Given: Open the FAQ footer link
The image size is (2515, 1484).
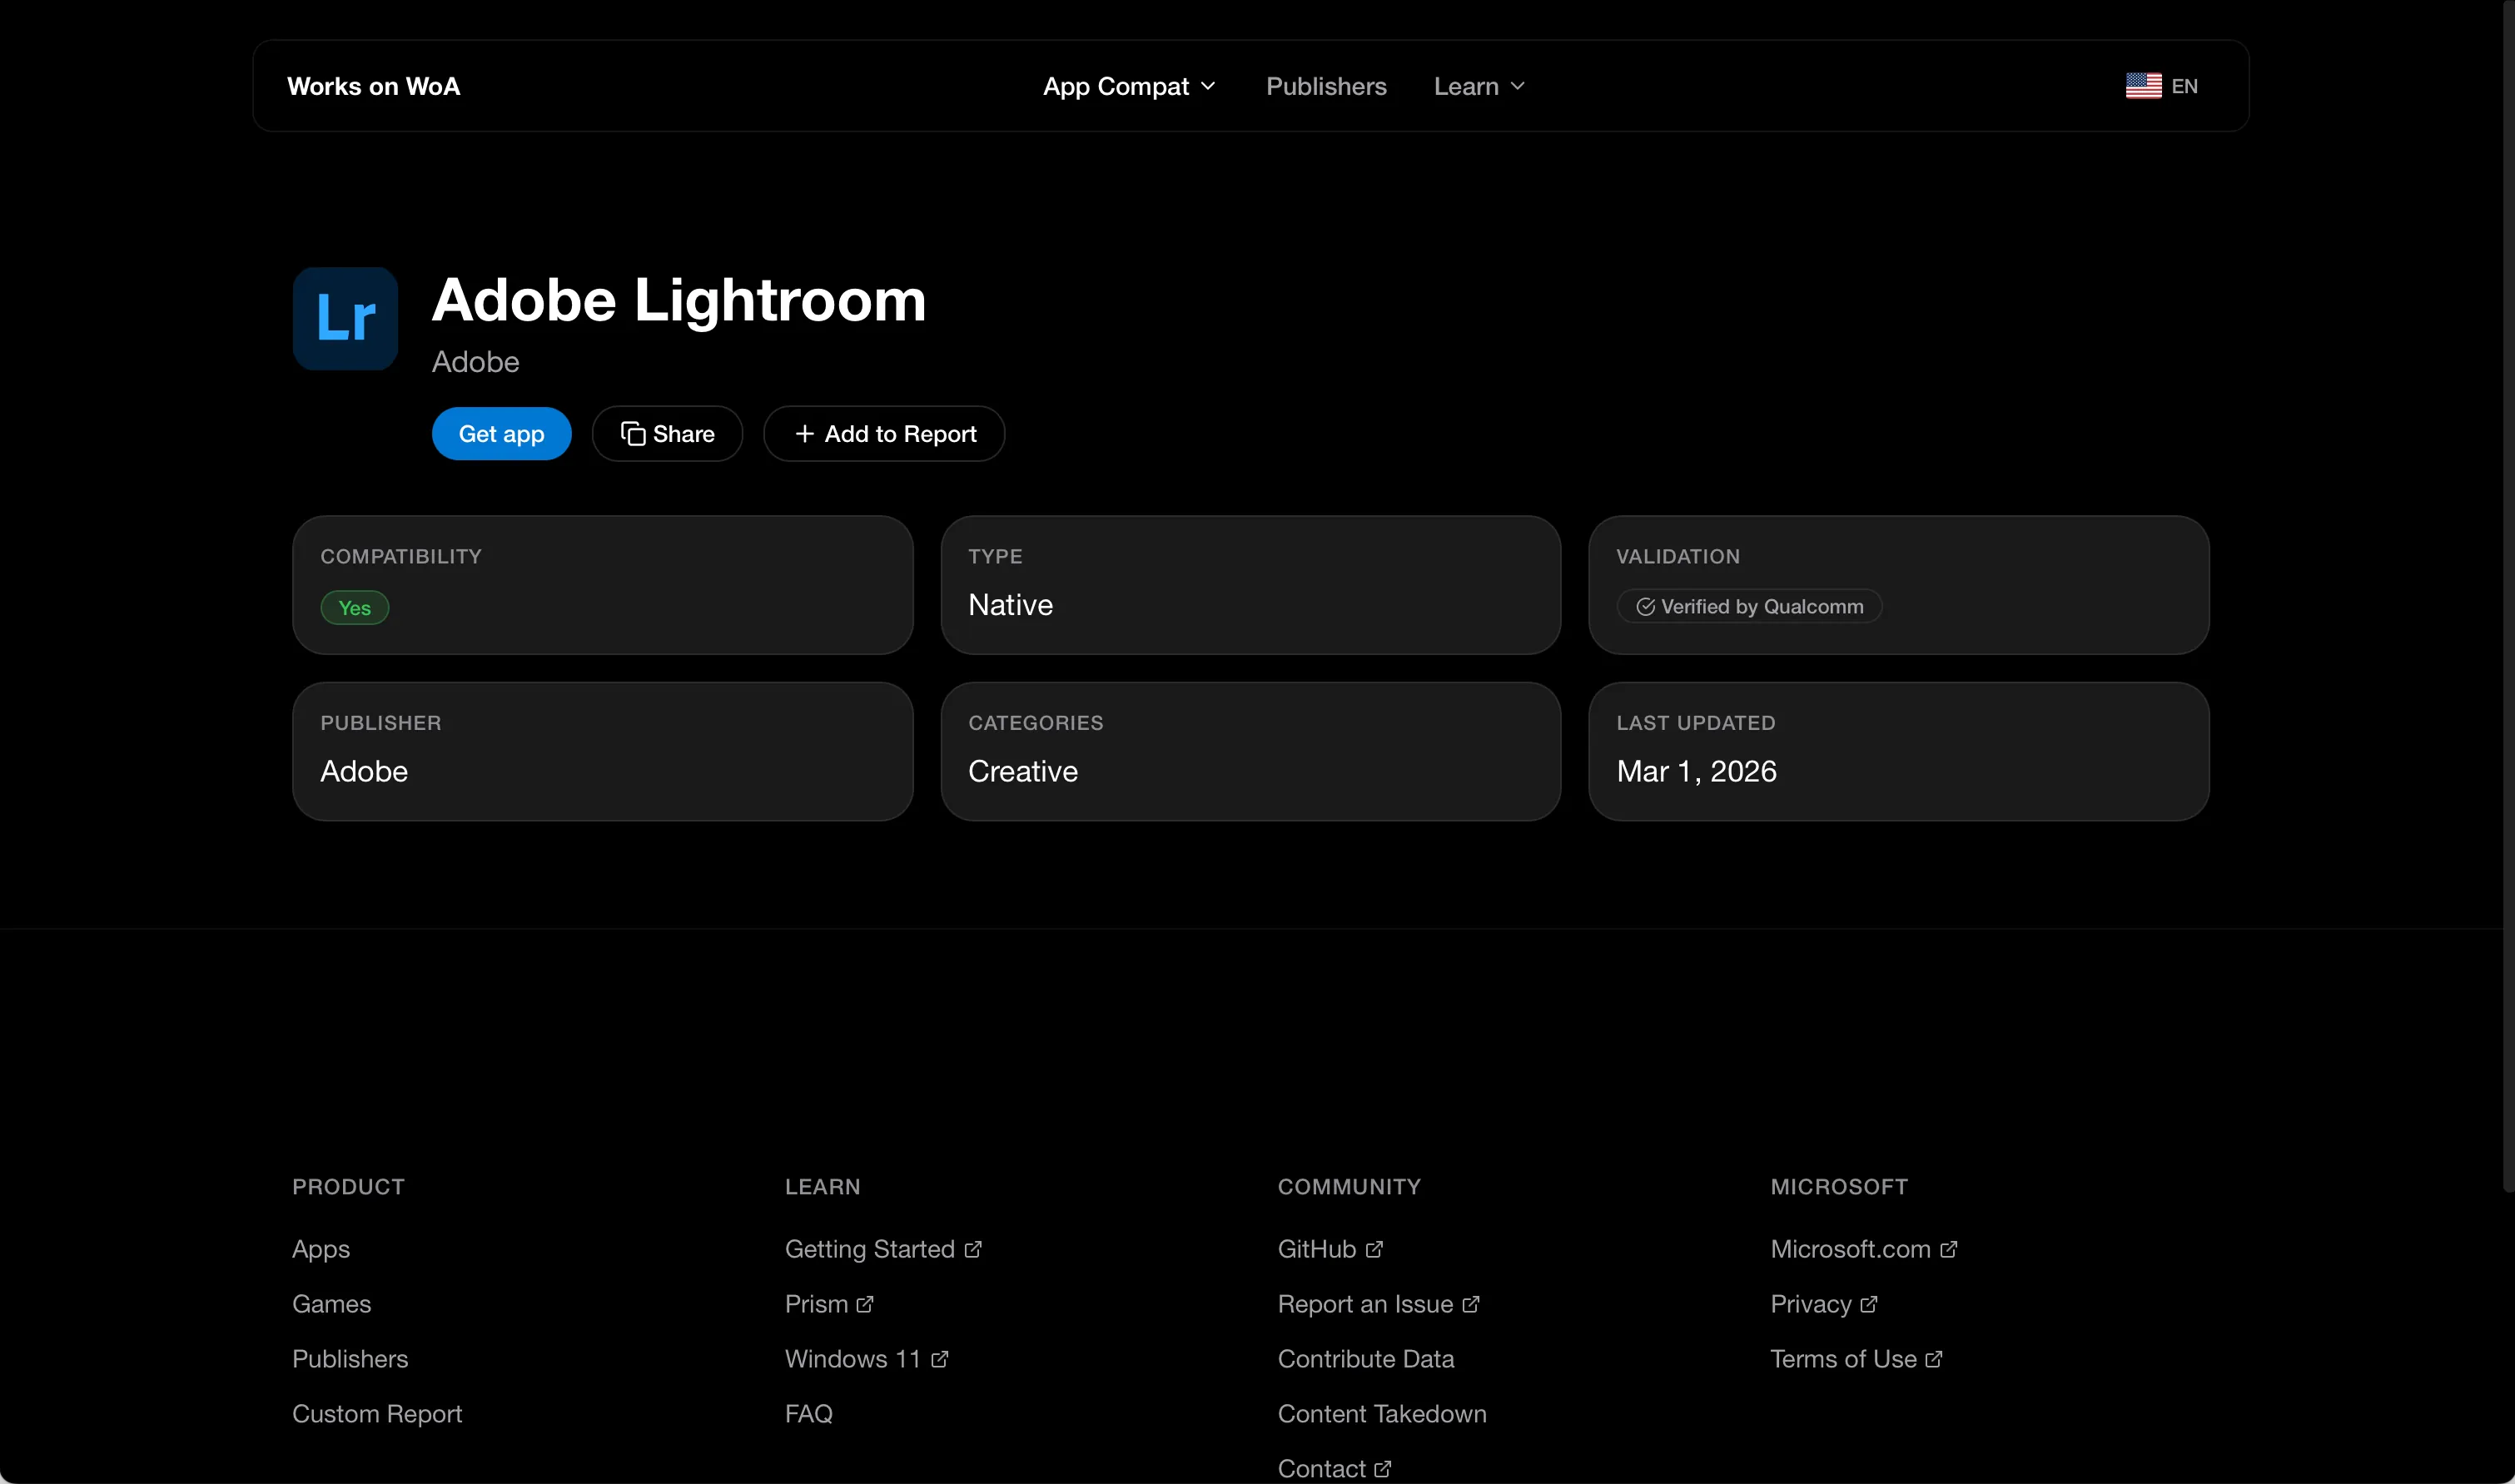Looking at the screenshot, I should (x=808, y=1415).
